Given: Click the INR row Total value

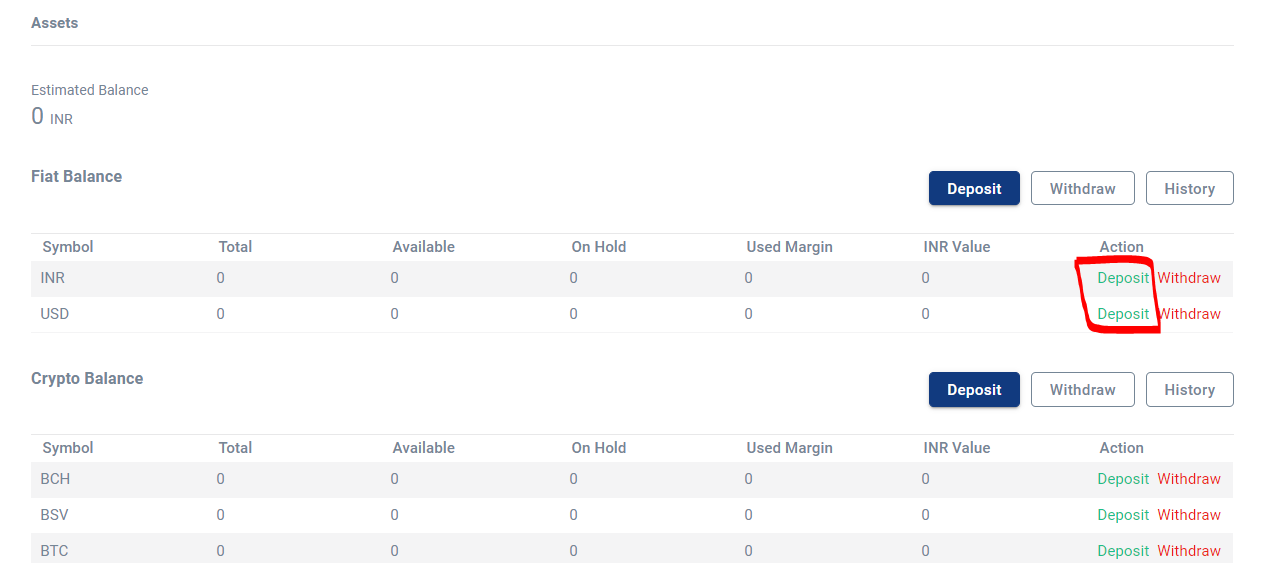Looking at the screenshot, I should coord(221,278).
